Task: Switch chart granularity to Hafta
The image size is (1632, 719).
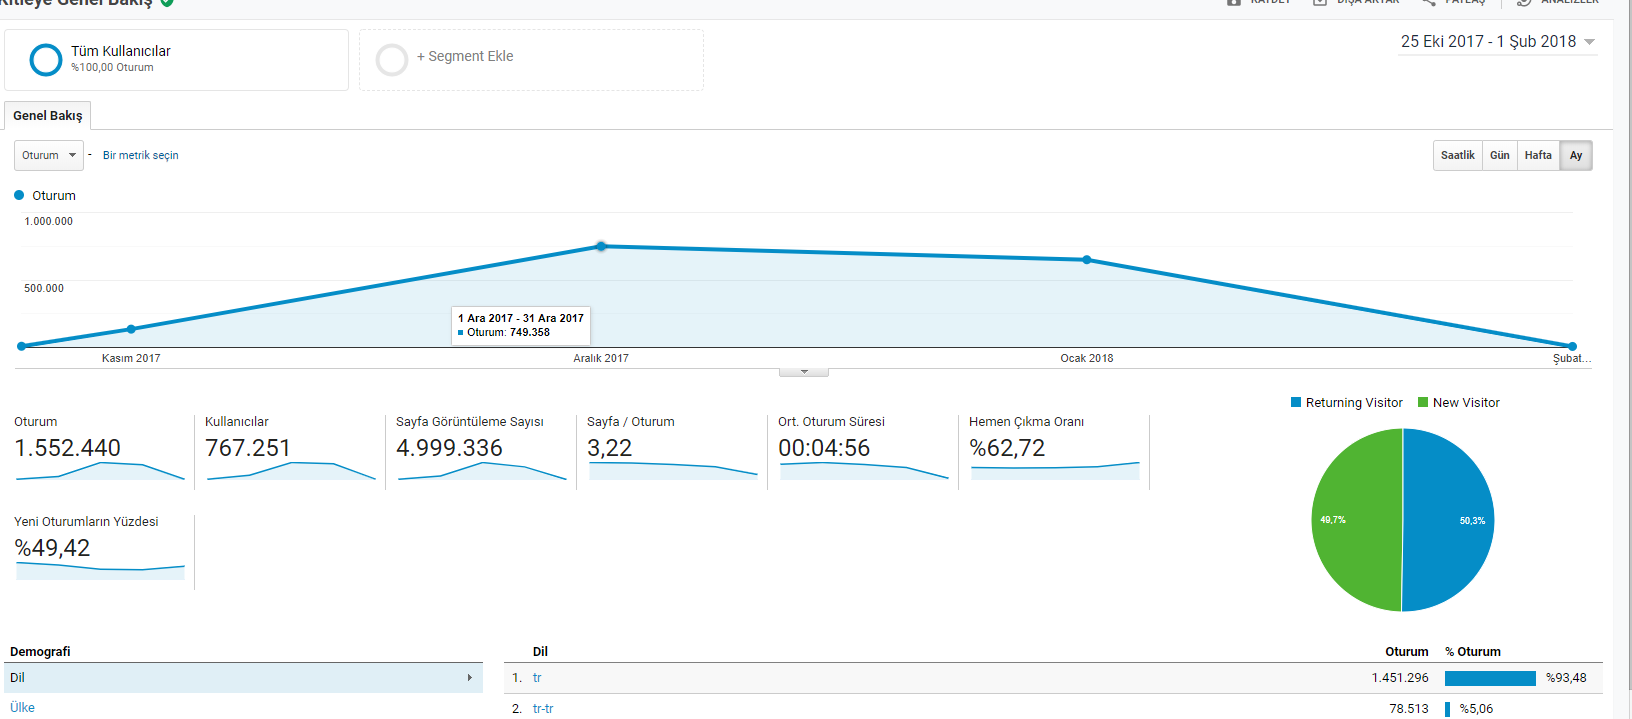Action: [x=1538, y=155]
